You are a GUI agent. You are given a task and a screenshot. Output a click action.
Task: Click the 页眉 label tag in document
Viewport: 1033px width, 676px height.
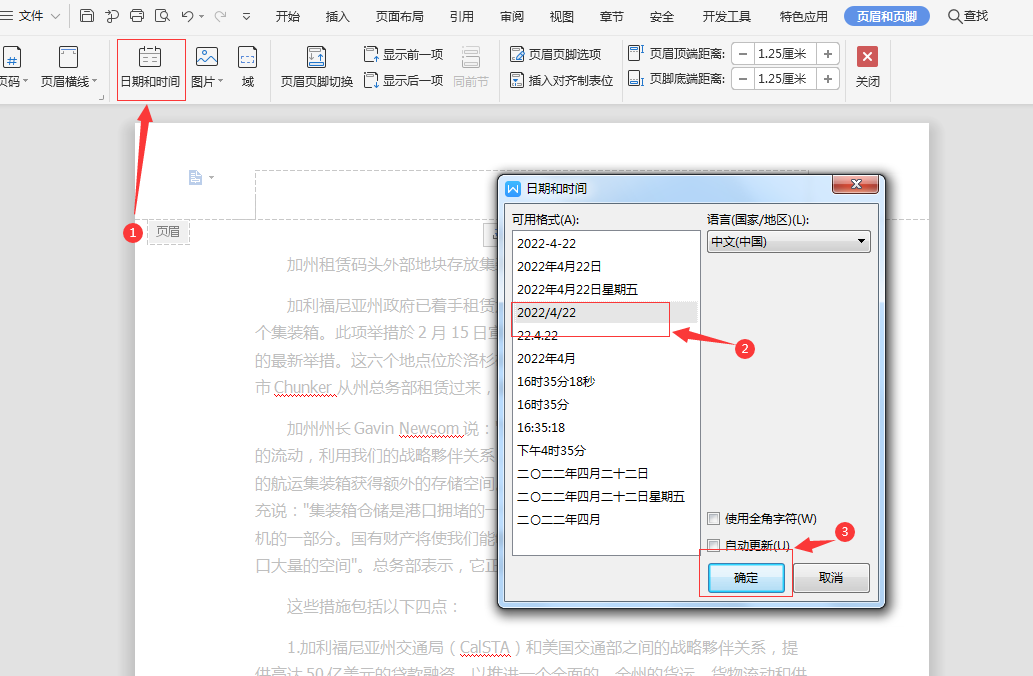pos(168,231)
